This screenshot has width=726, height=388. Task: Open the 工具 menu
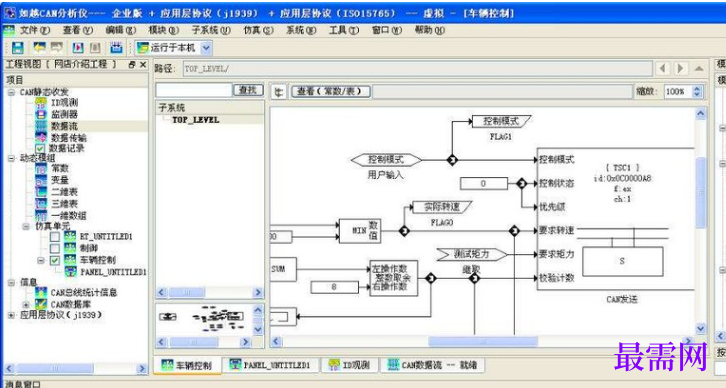pos(344,30)
